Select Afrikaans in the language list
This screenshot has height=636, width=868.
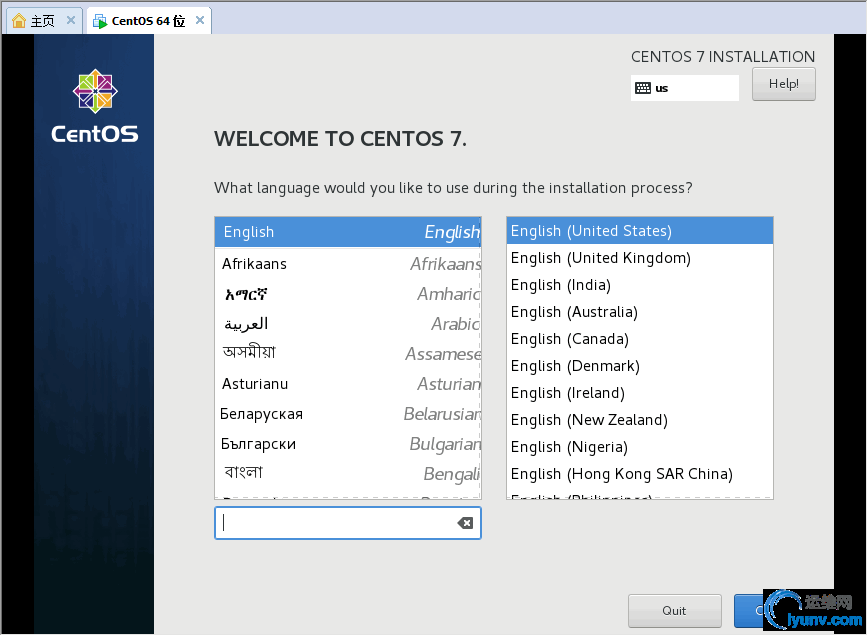pyautogui.click(x=348, y=264)
